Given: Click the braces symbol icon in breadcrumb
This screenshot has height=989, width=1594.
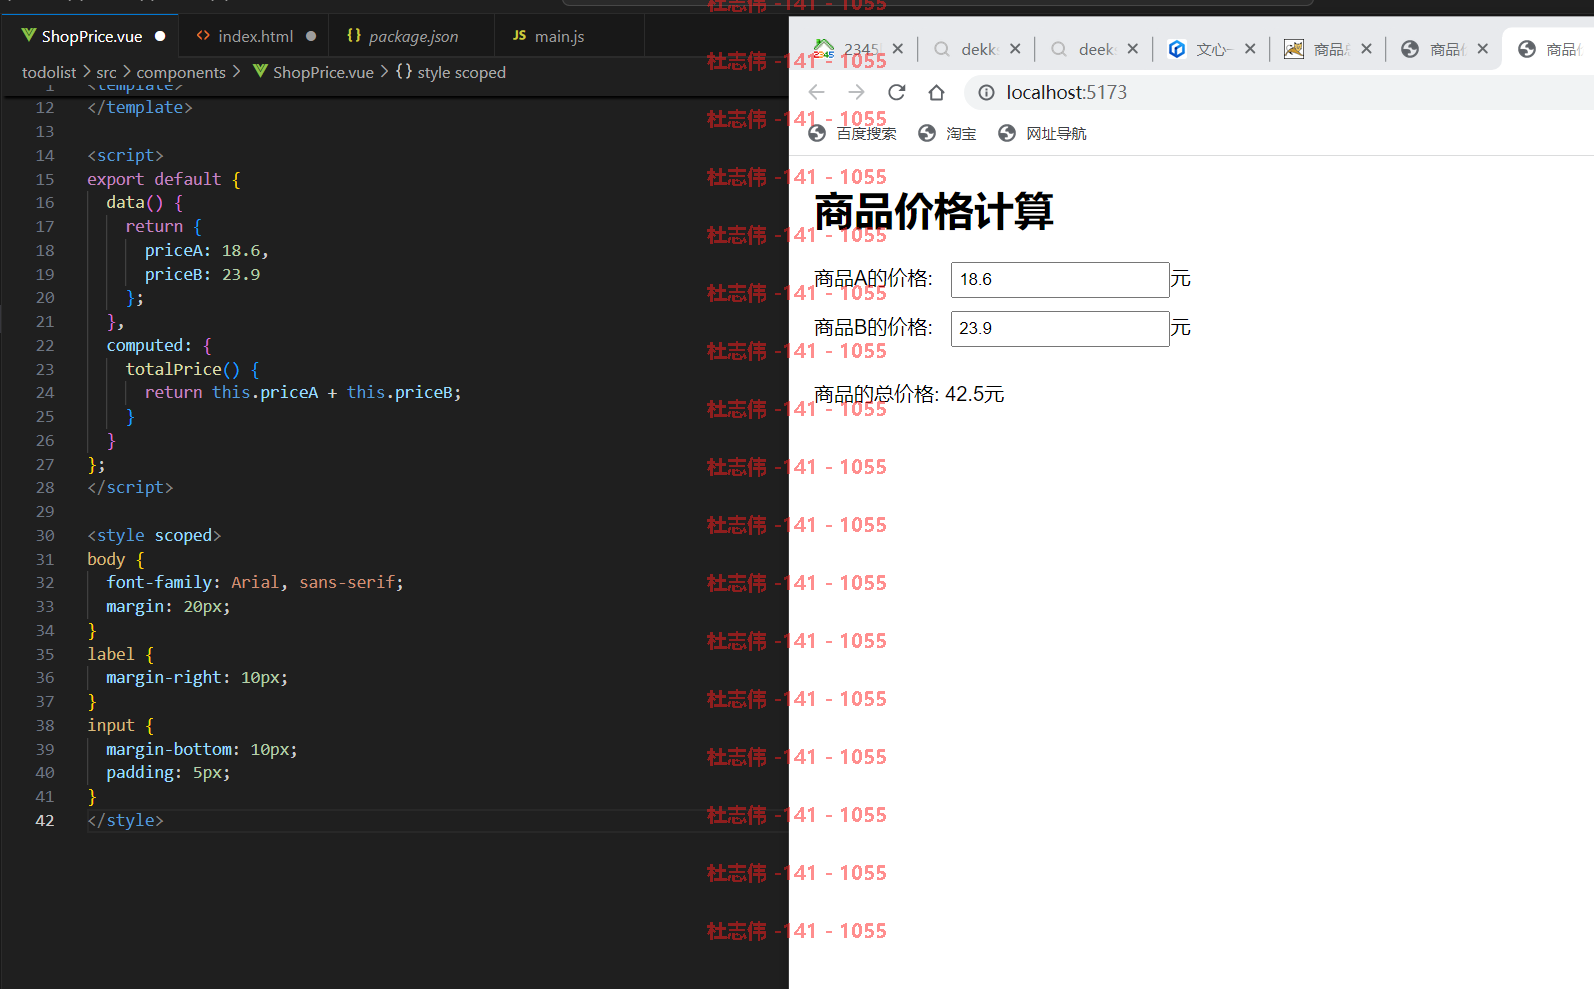Looking at the screenshot, I should coord(403,71).
